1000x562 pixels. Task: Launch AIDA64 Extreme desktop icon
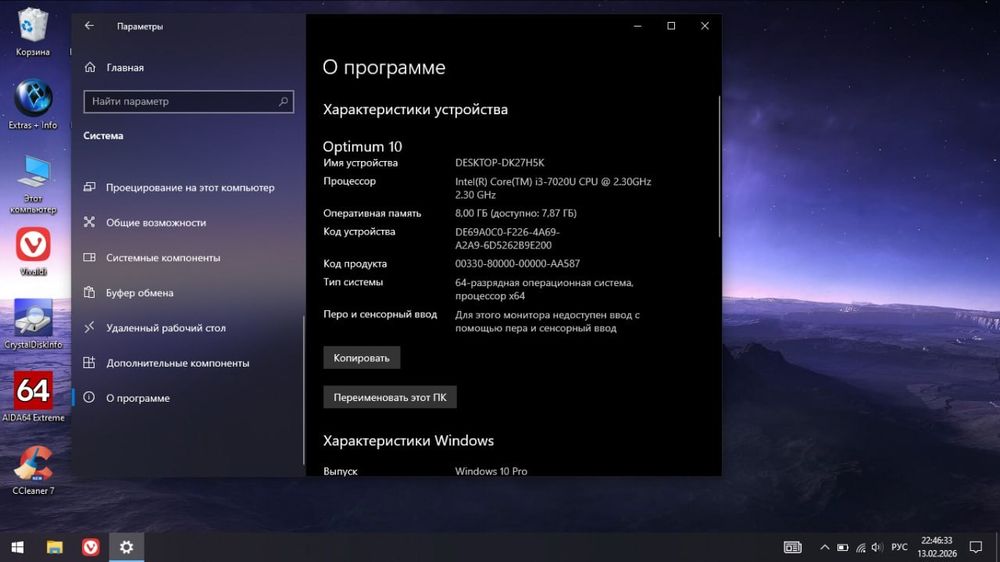click(33, 396)
